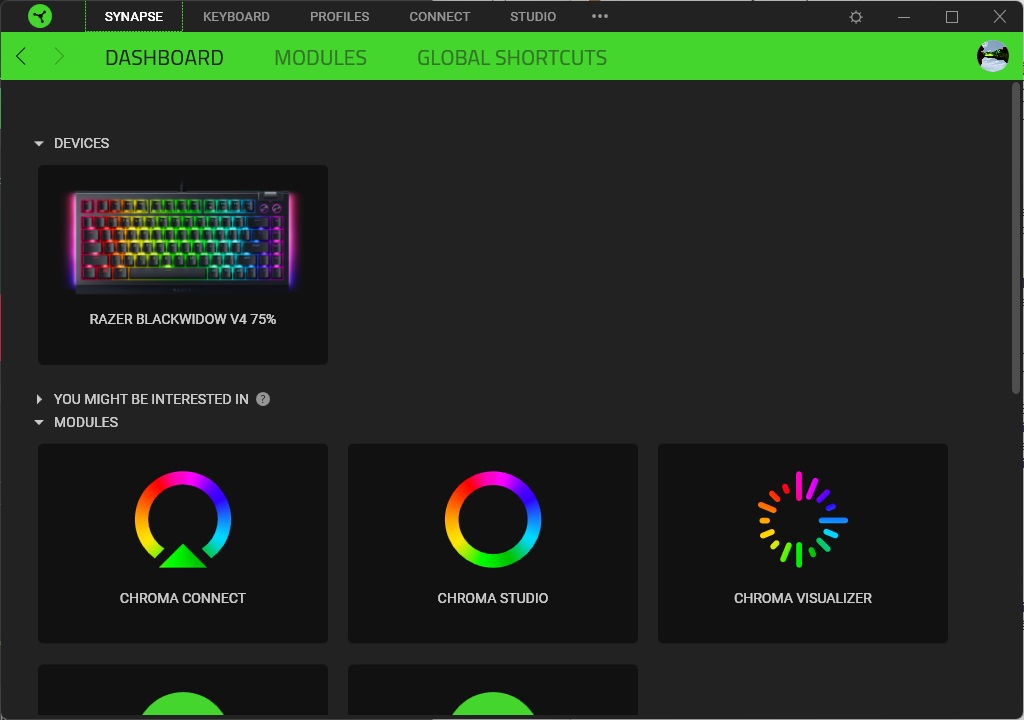Minimize the Synapse window
Screen dimensions: 1024x720
click(904, 17)
